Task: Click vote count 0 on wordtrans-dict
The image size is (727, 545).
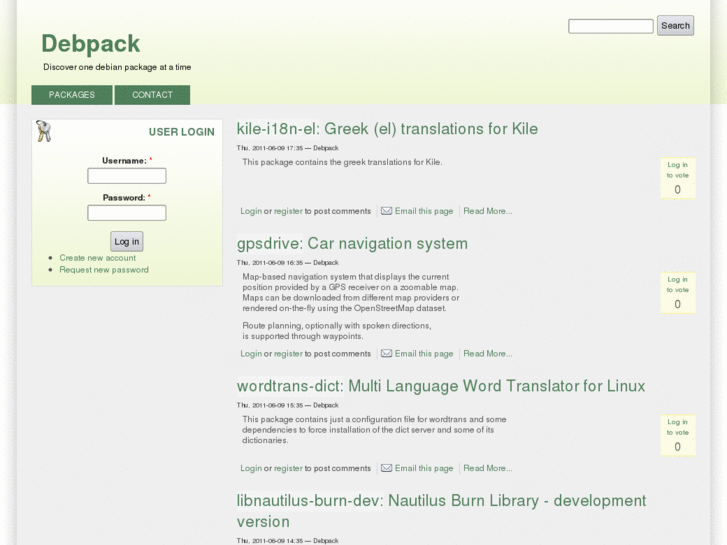Action: pos(677,446)
